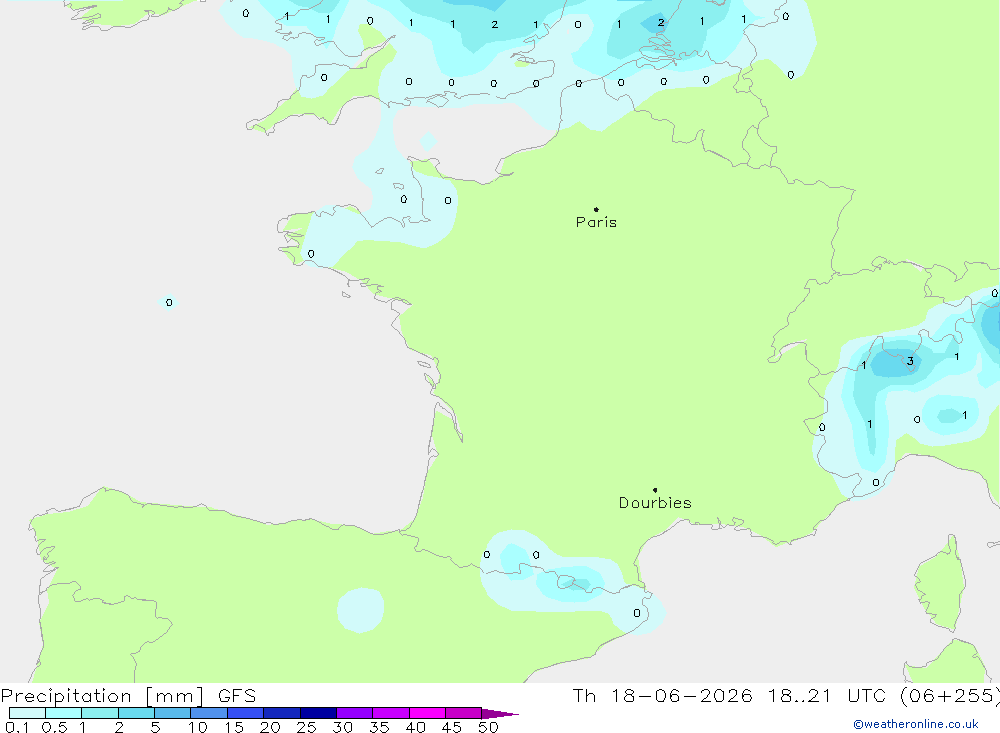Click the 18..21 UTC time range

827,696
